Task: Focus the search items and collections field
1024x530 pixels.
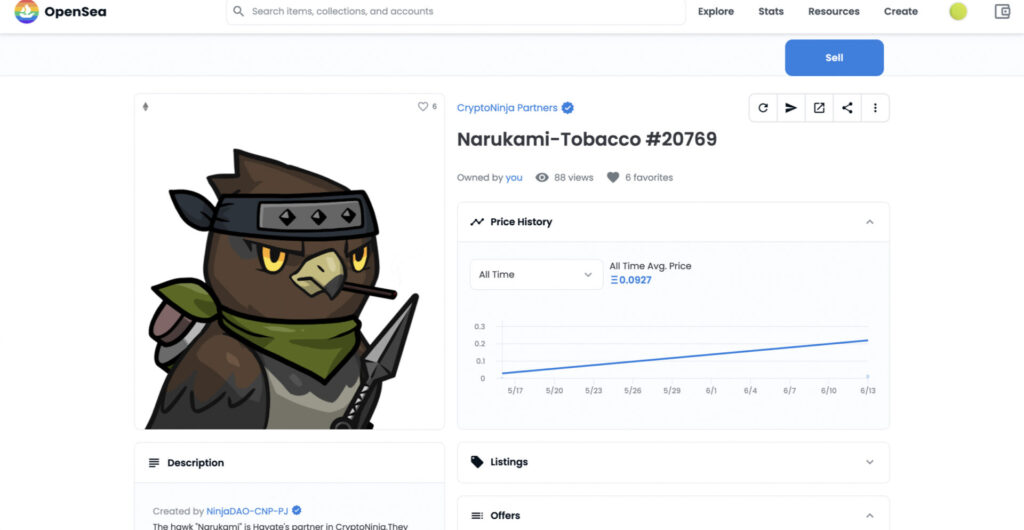Action: point(455,11)
